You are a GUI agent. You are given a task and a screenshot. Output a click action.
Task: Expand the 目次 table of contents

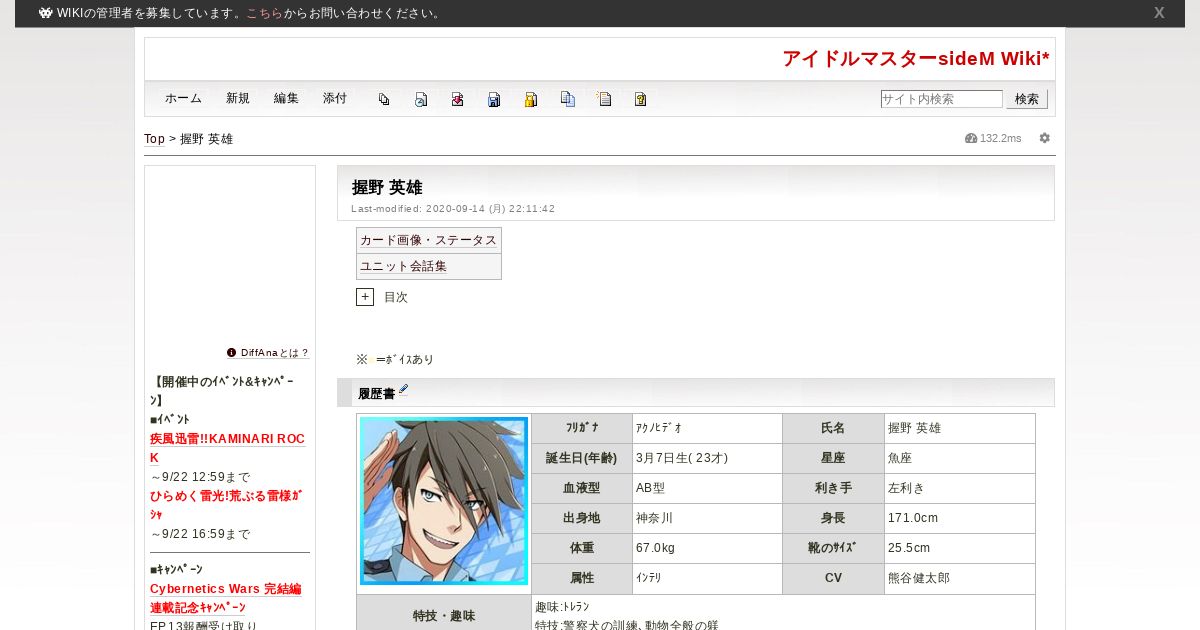point(365,297)
